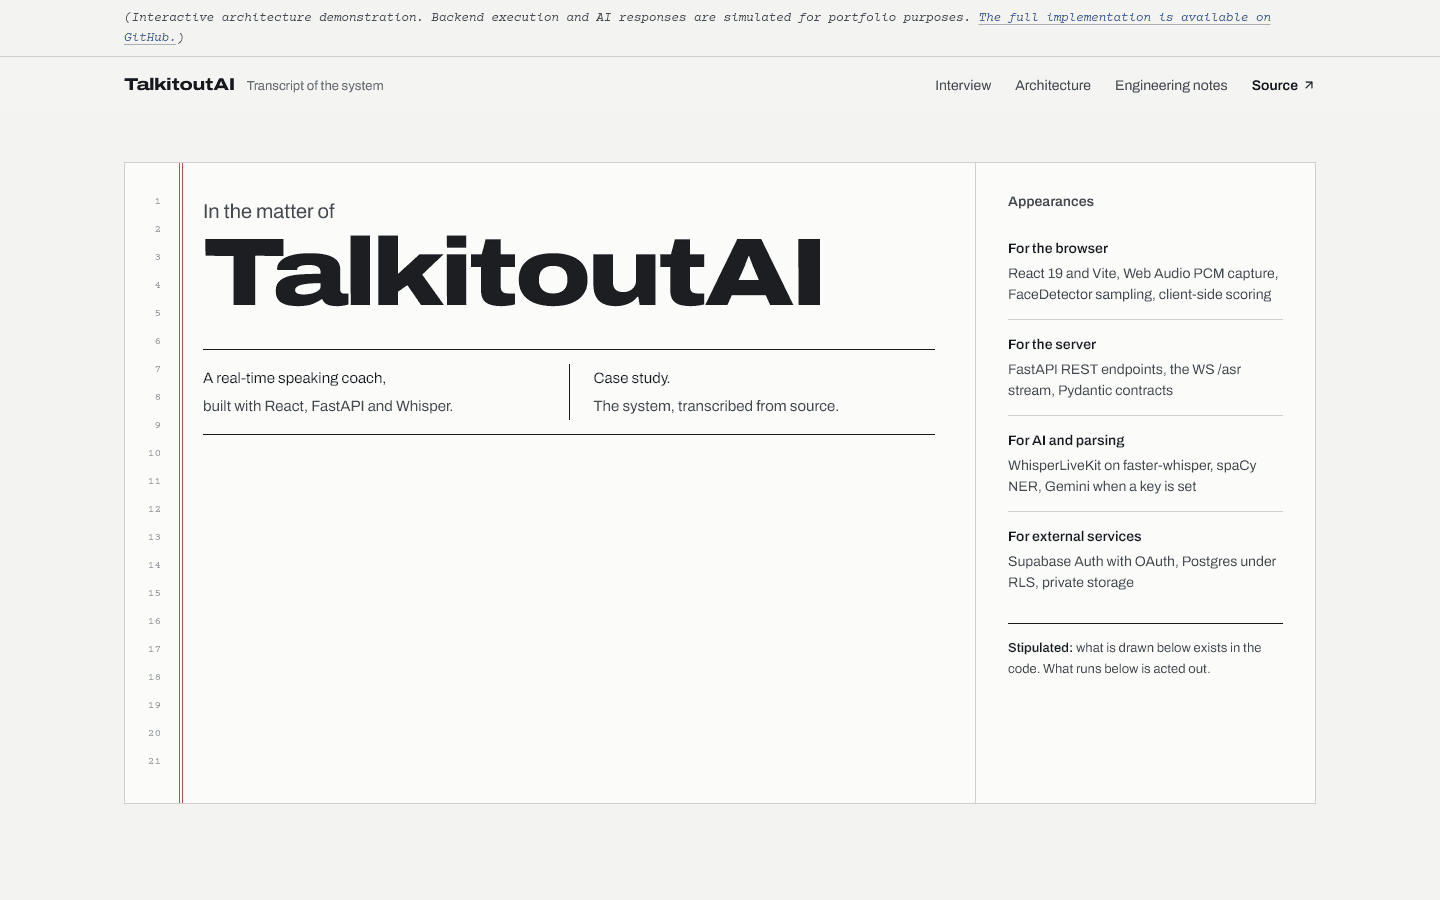Click 'built with React, FastAPI and Whisper.'
The image size is (1440, 900).
328,406
